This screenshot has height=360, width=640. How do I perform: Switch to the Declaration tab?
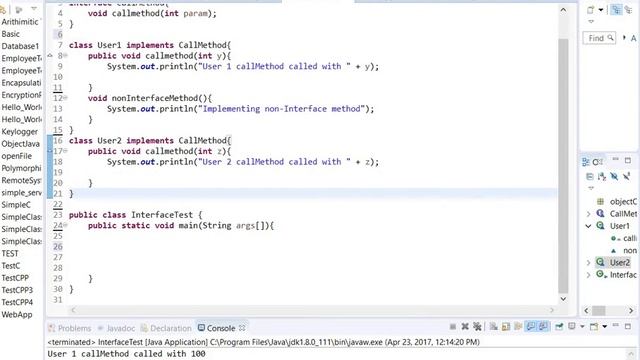pos(166,328)
